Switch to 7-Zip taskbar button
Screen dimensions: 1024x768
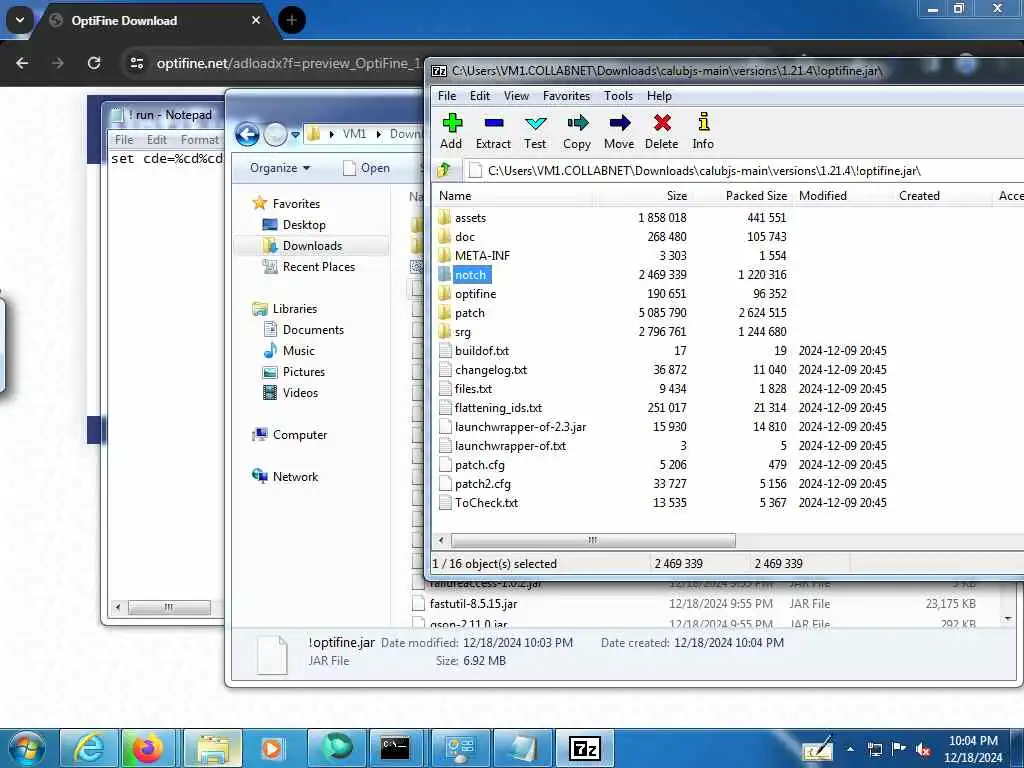tap(584, 748)
